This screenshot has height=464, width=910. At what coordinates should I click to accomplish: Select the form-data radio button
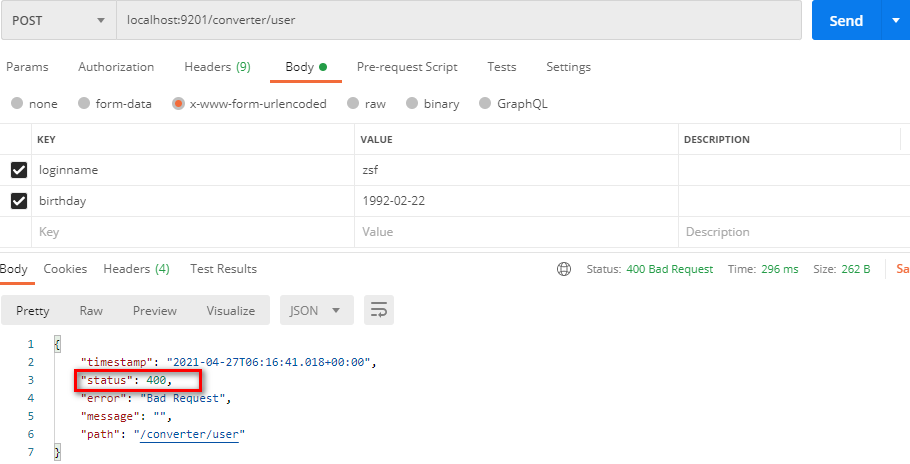click(x=84, y=103)
